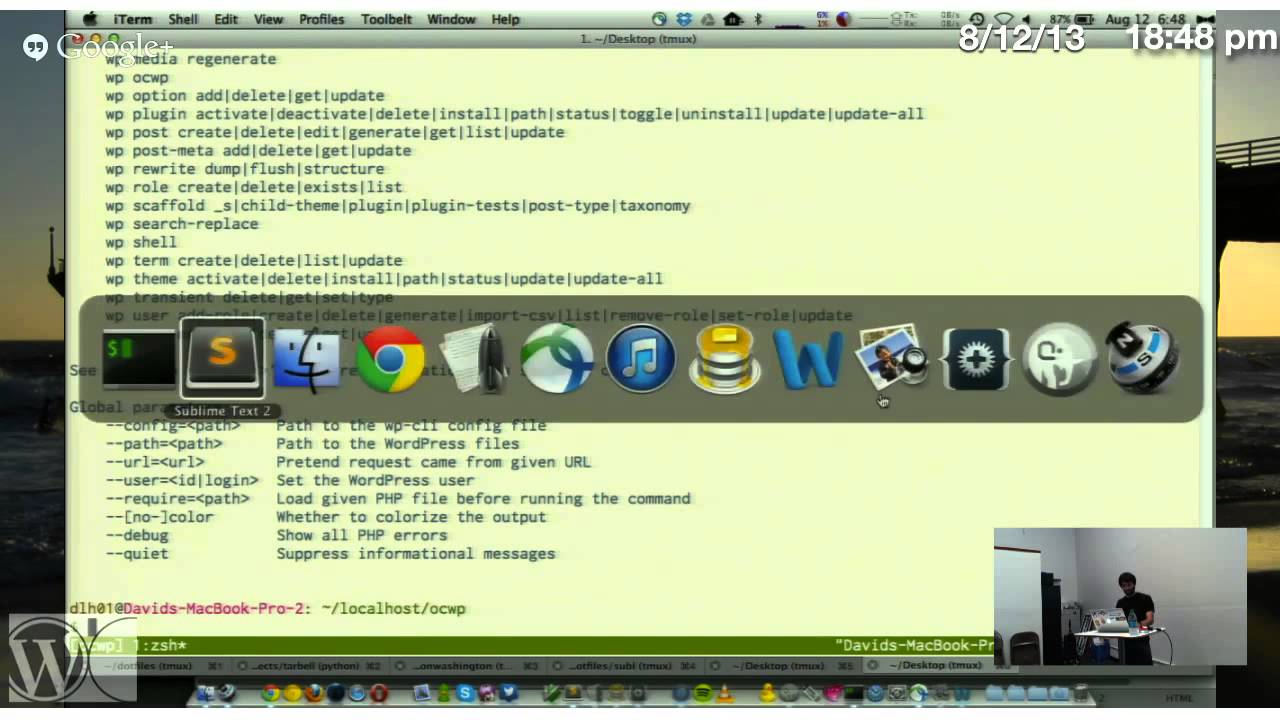Image resolution: width=1280 pixels, height=720 pixels.
Task: Click the '--quiet' parameter line
Action: click(x=330, y=553)
